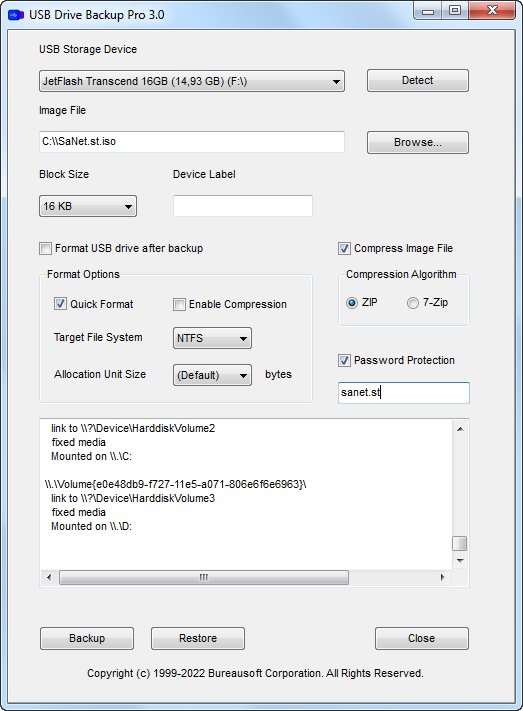This screenshot has height=711, width=523.
Task: Click the log's horizontal scroll left arrow
Action: point(49,577)
